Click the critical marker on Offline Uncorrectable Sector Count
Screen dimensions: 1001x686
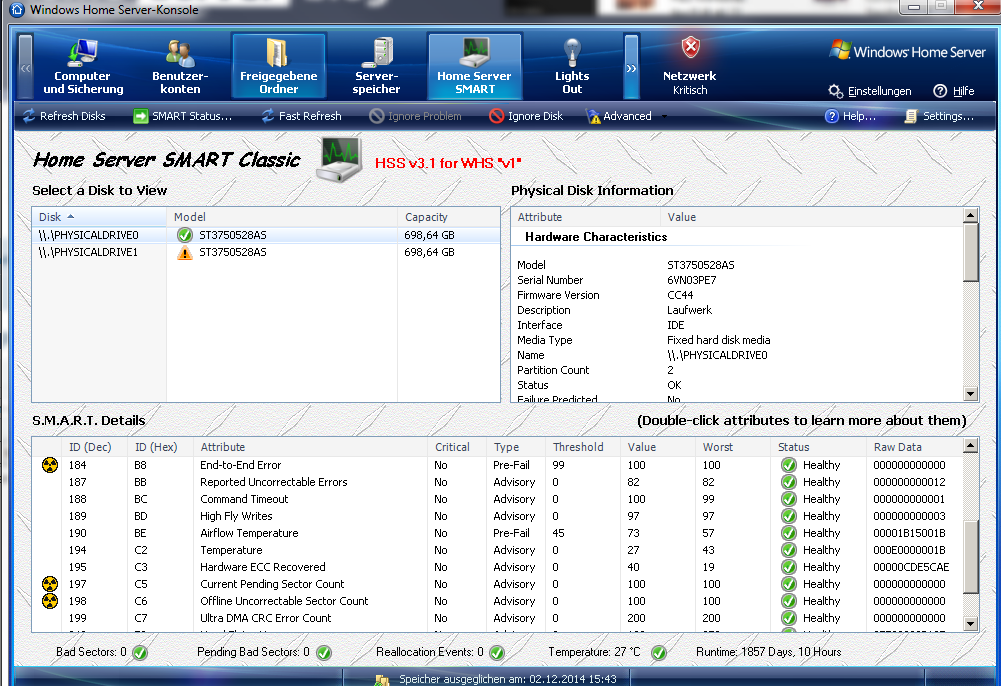click(50, 601)
